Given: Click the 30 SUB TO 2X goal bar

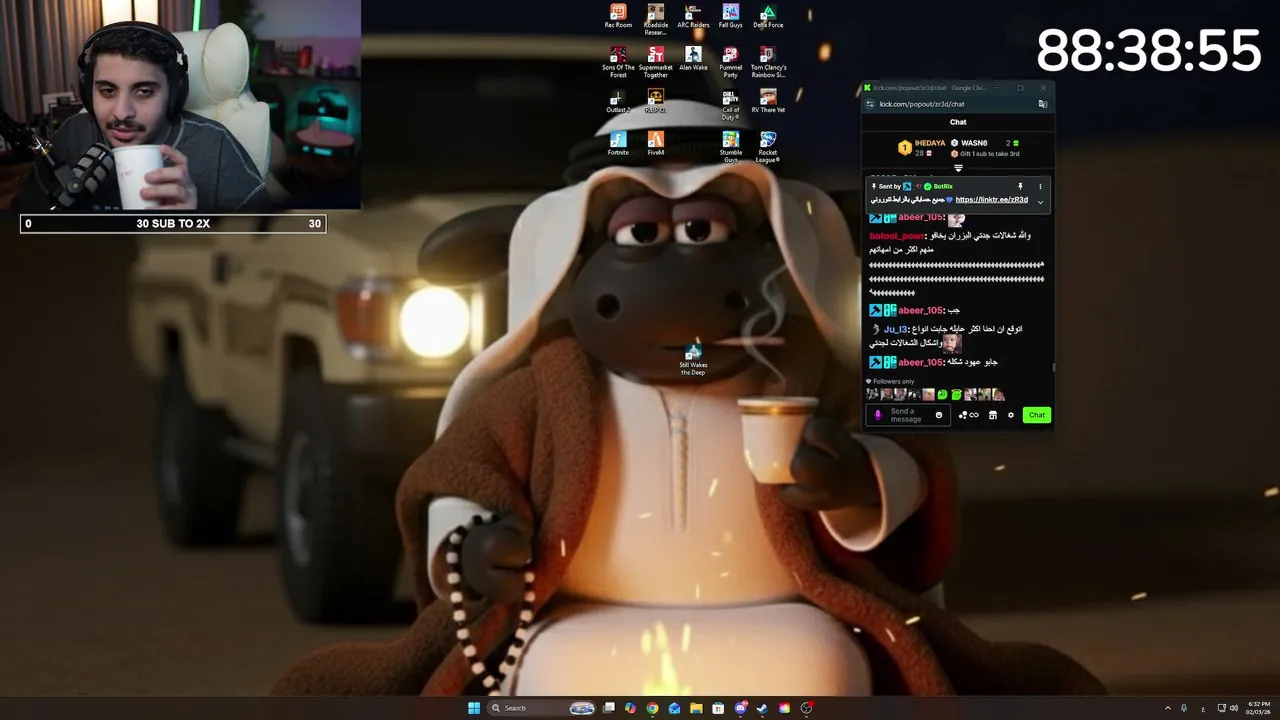Looking at the screenshot, I should coord(173,224).
